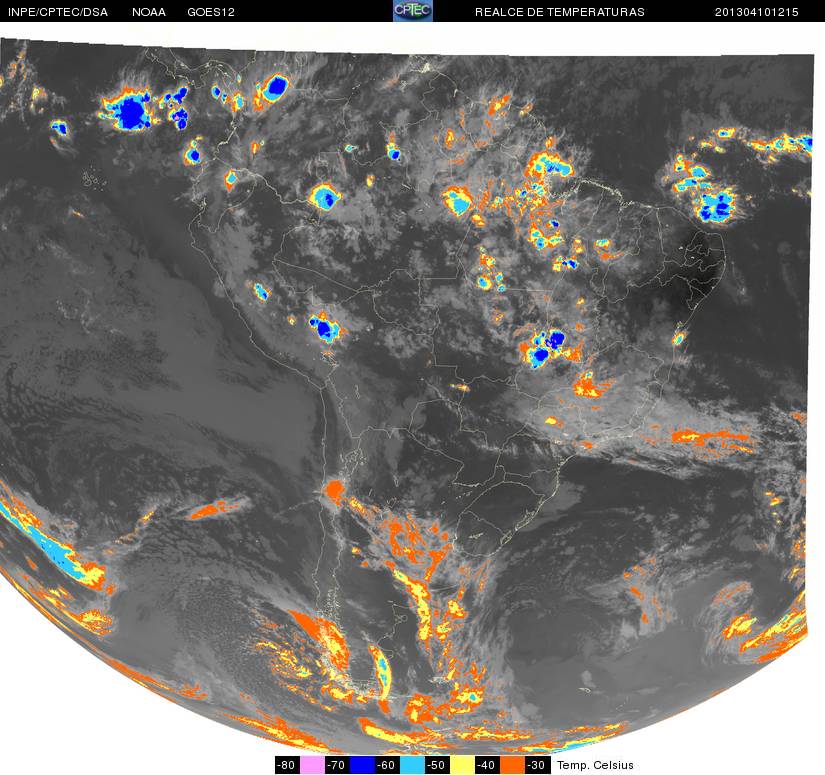Click the yellow legend swatch after -50
This screenshot has width=825, height=775.
(x=462, y=765)
